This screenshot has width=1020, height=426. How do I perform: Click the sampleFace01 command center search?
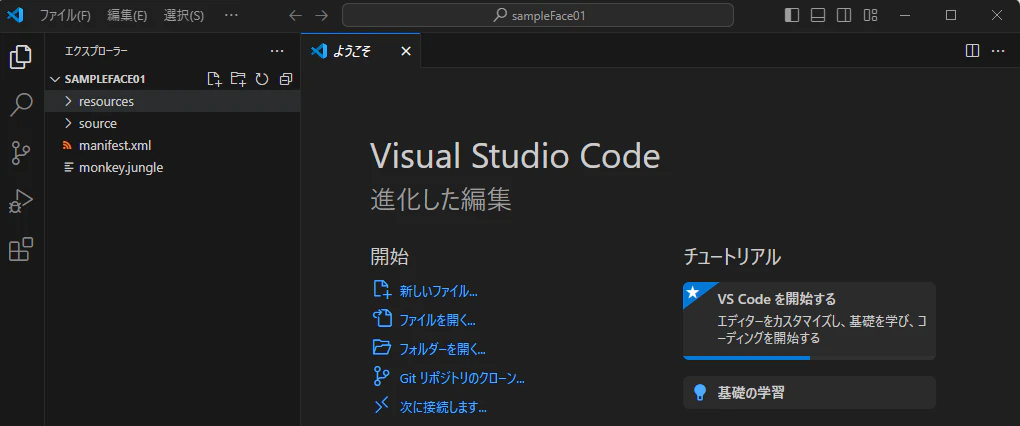pyautogui.click(x=538, y=16)
